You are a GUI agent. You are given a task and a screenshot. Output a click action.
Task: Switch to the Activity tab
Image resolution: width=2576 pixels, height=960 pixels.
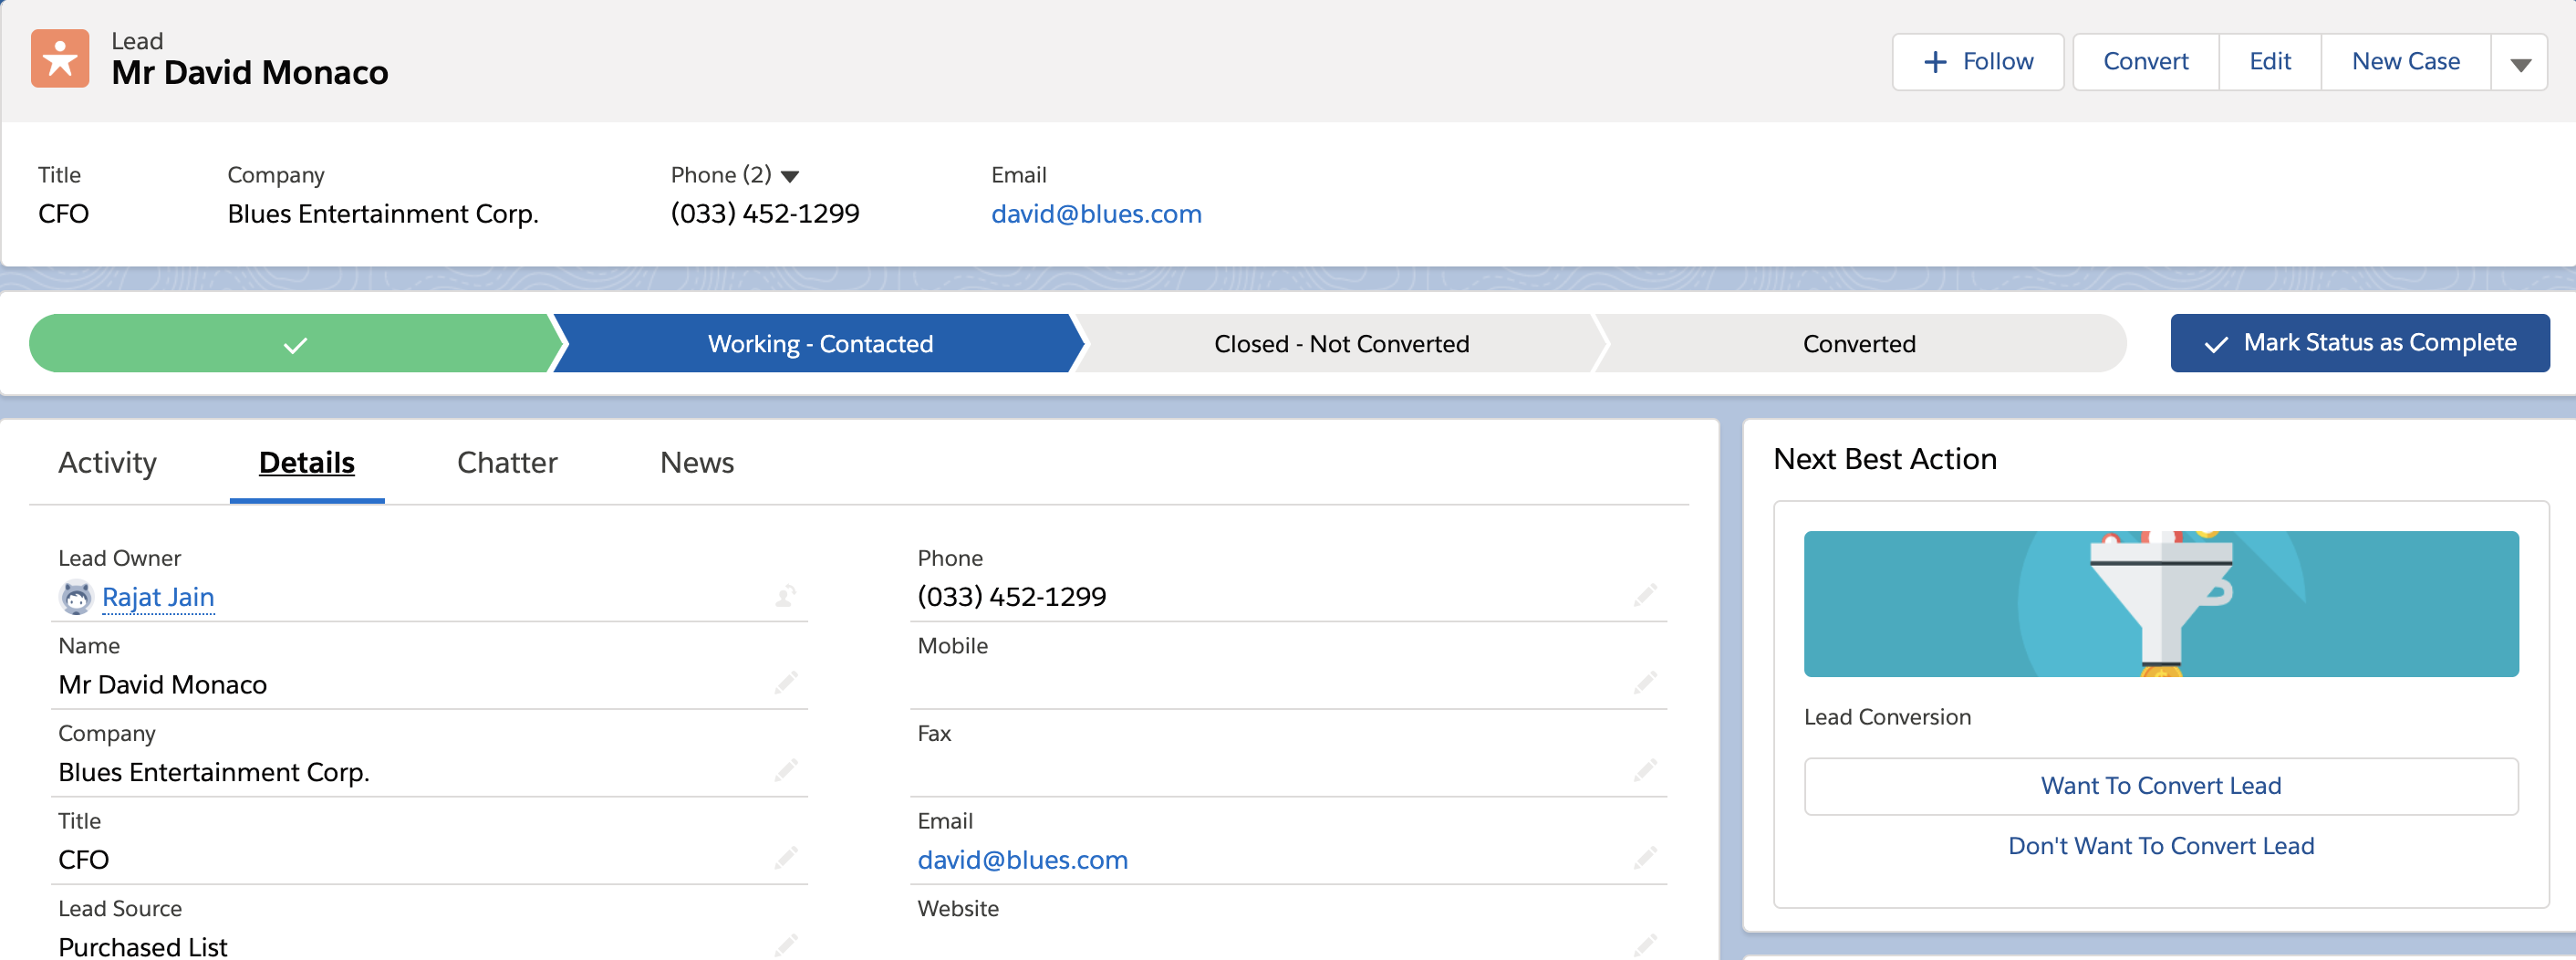[x=108, y=463]
